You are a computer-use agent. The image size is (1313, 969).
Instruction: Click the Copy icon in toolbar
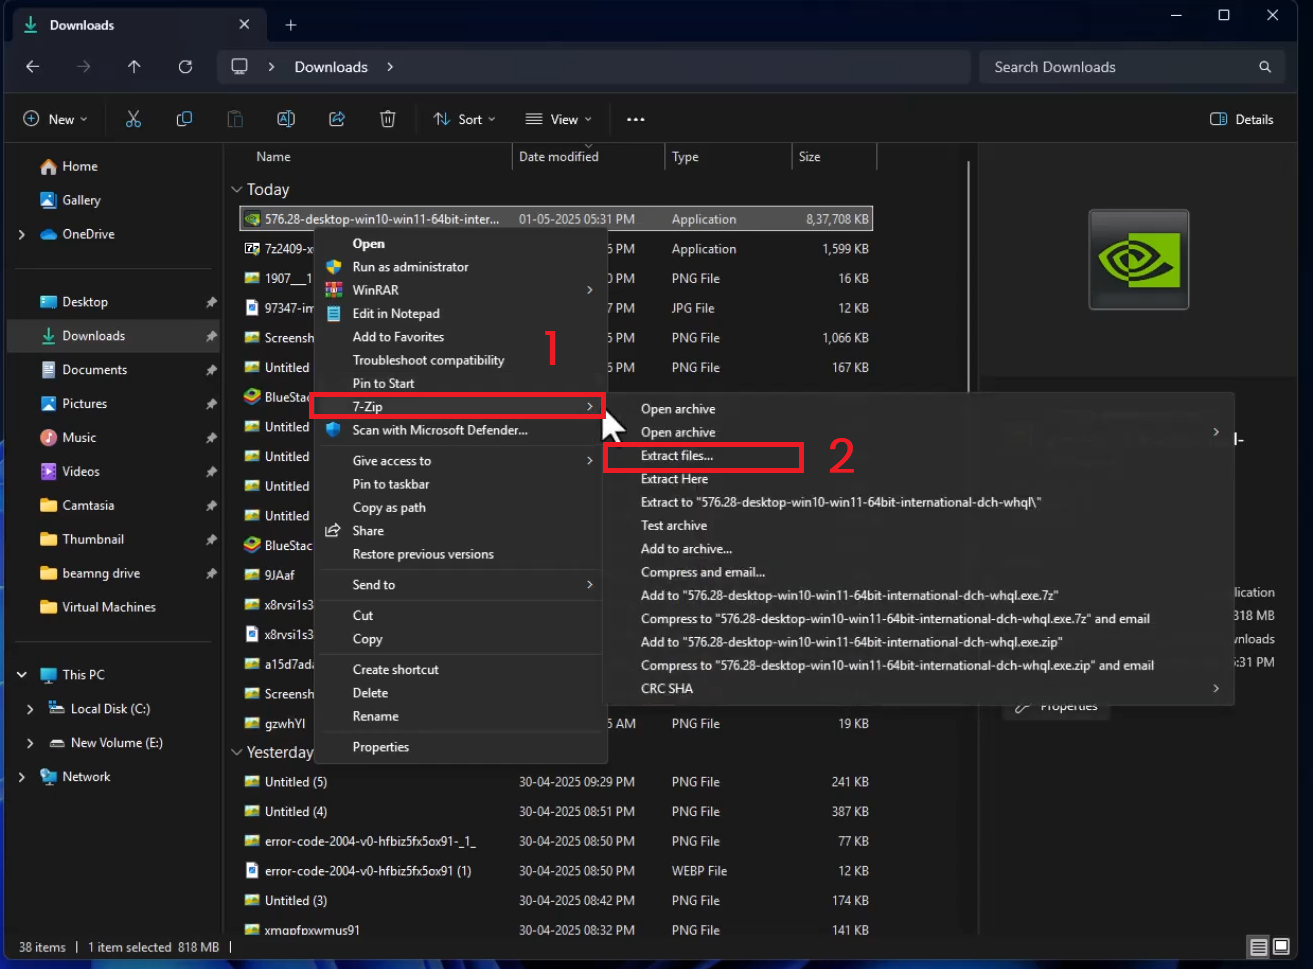coord(184,119)
